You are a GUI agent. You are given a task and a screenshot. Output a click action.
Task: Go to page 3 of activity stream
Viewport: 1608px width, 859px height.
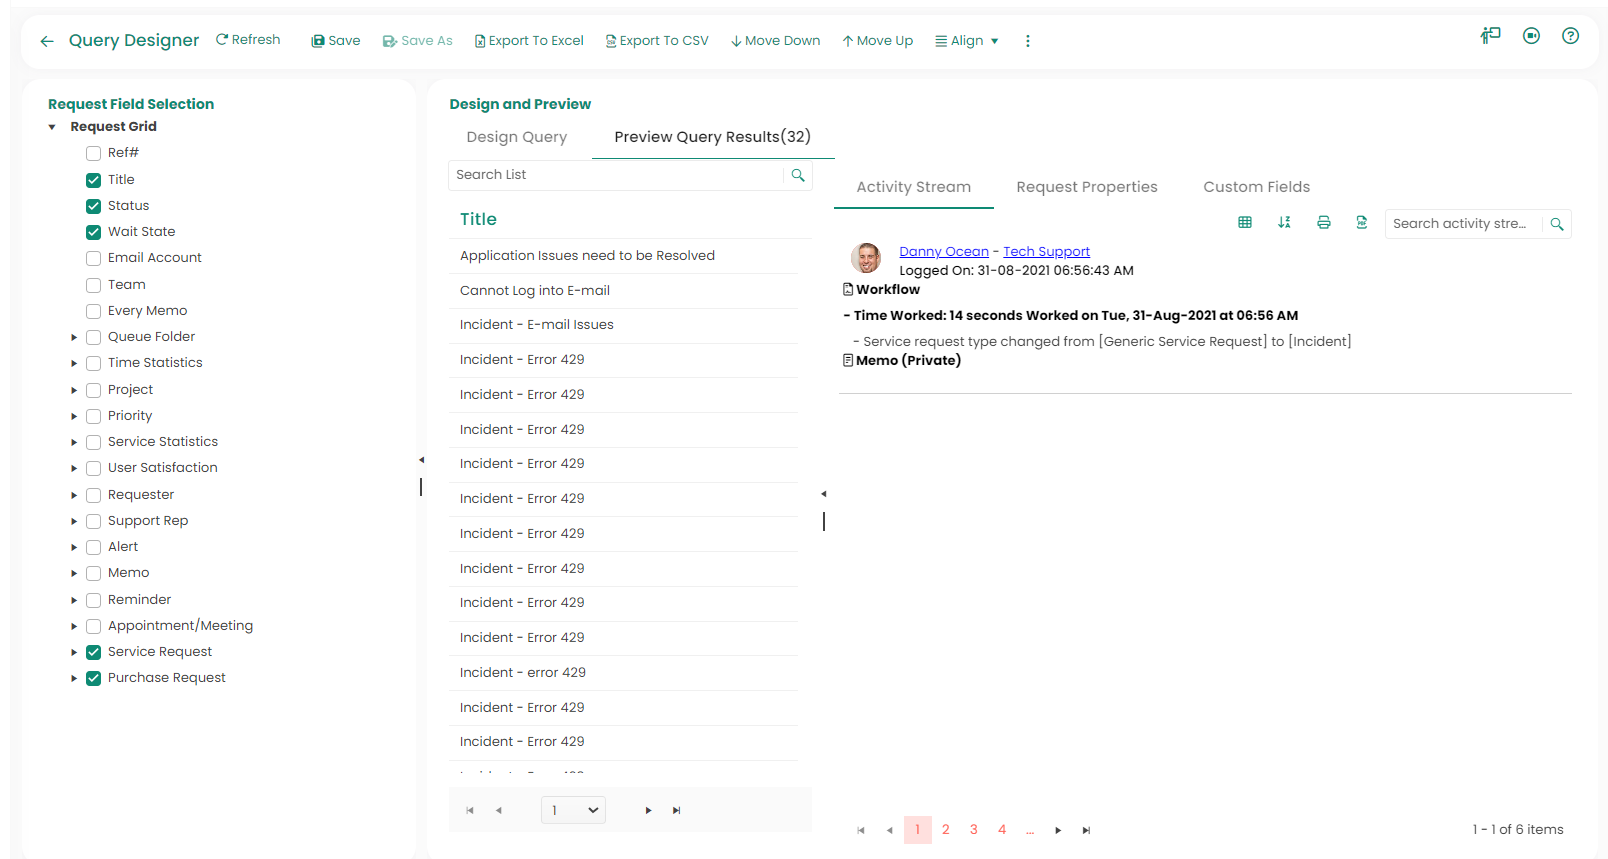[x=973, y=830]
